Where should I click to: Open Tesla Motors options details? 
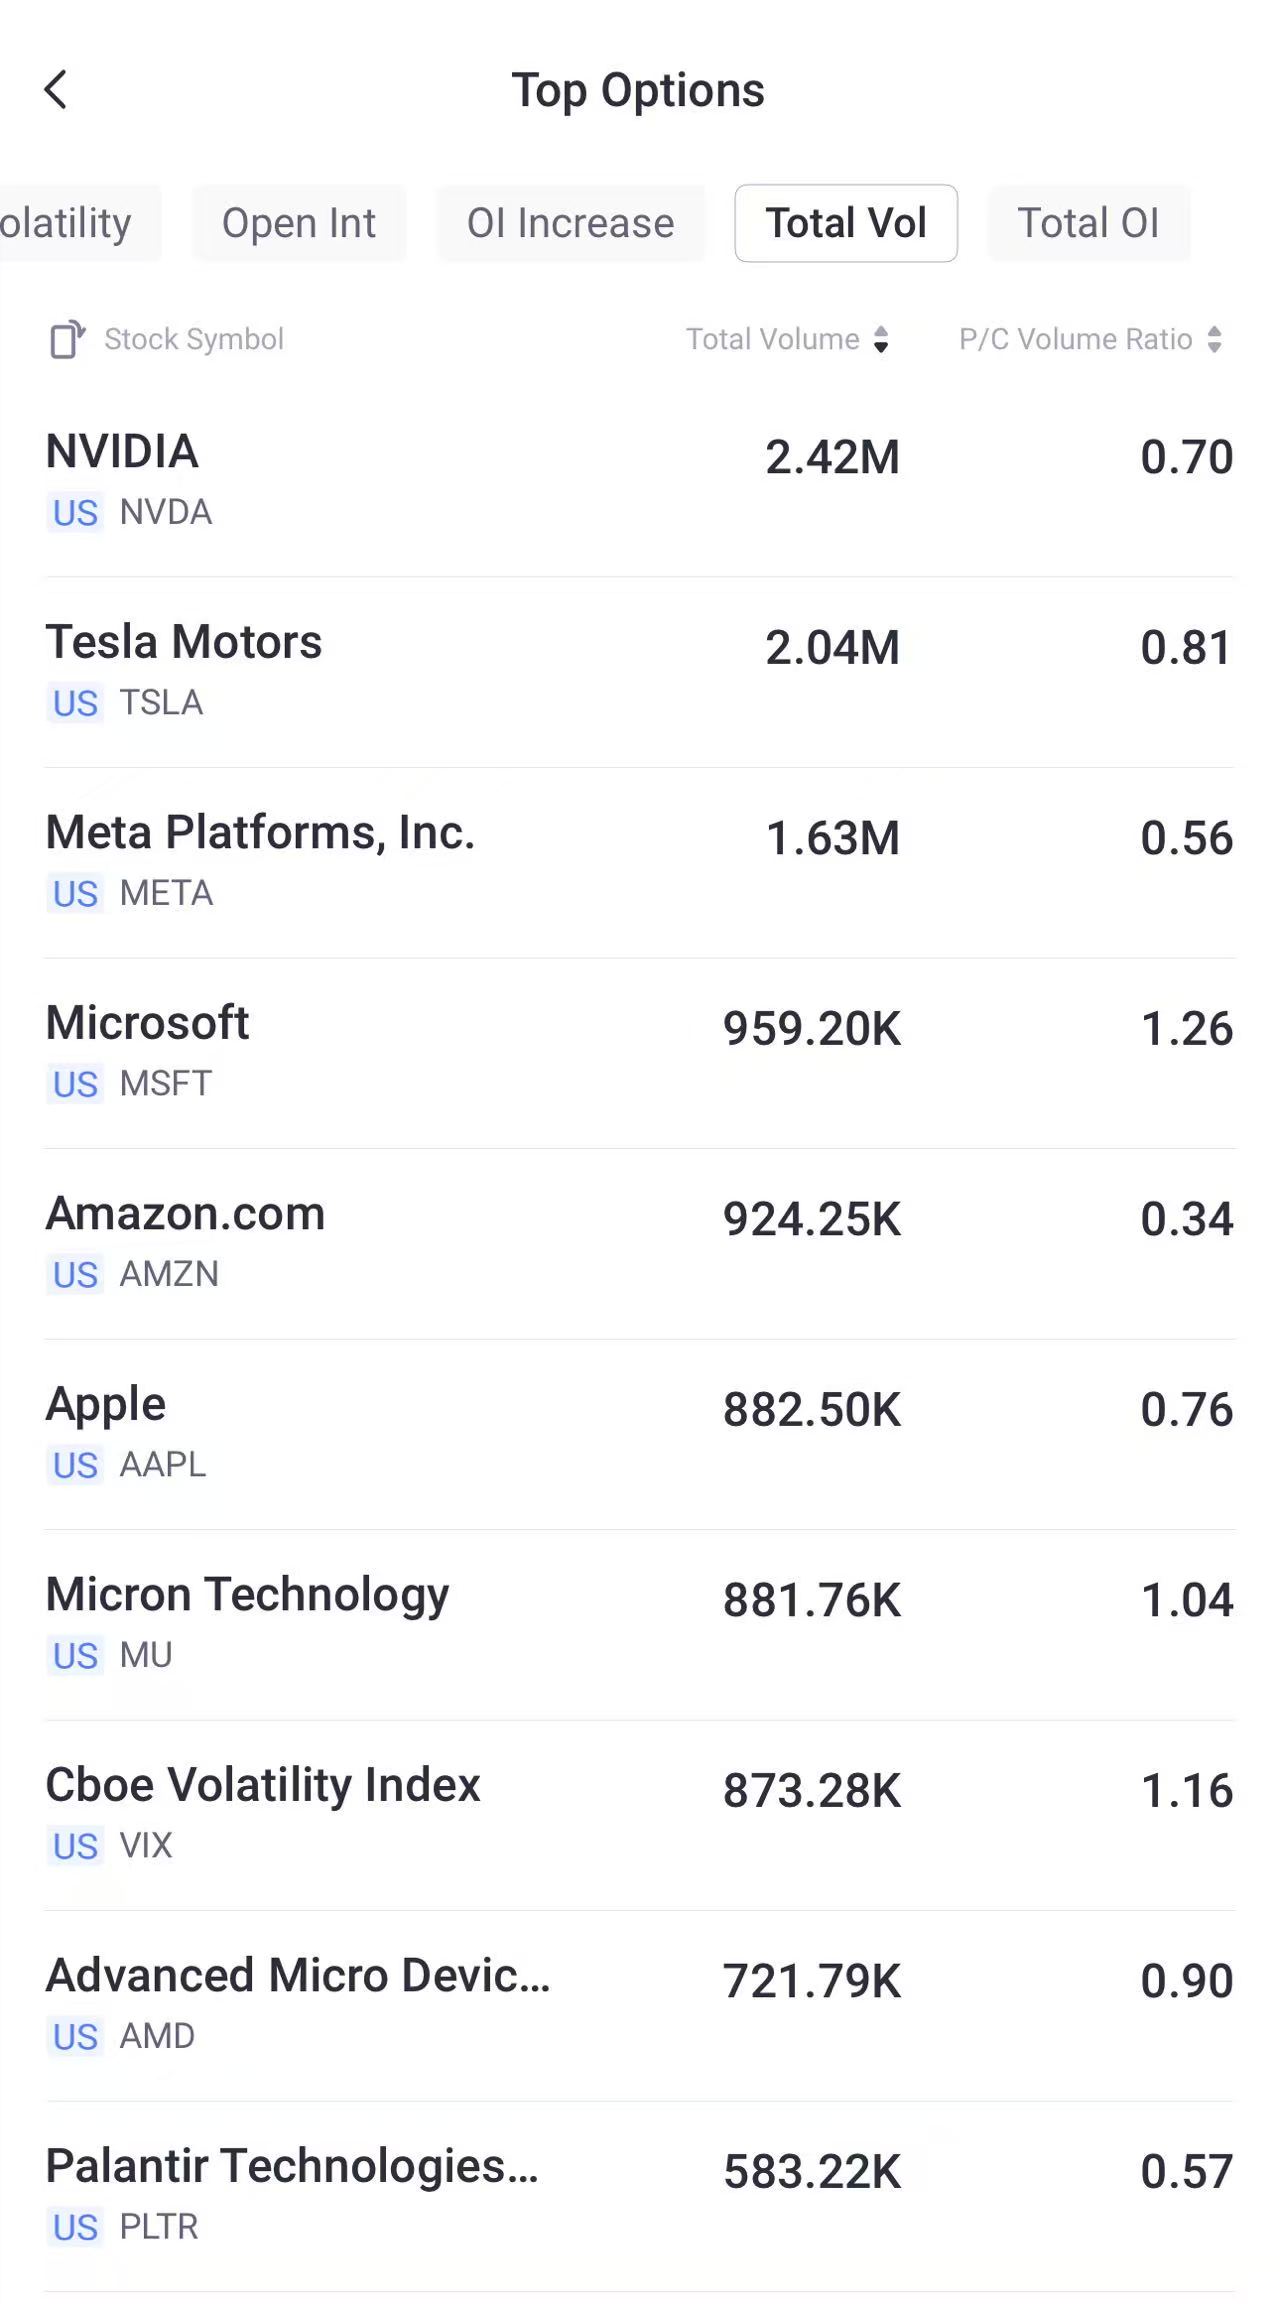pos(640,670)
